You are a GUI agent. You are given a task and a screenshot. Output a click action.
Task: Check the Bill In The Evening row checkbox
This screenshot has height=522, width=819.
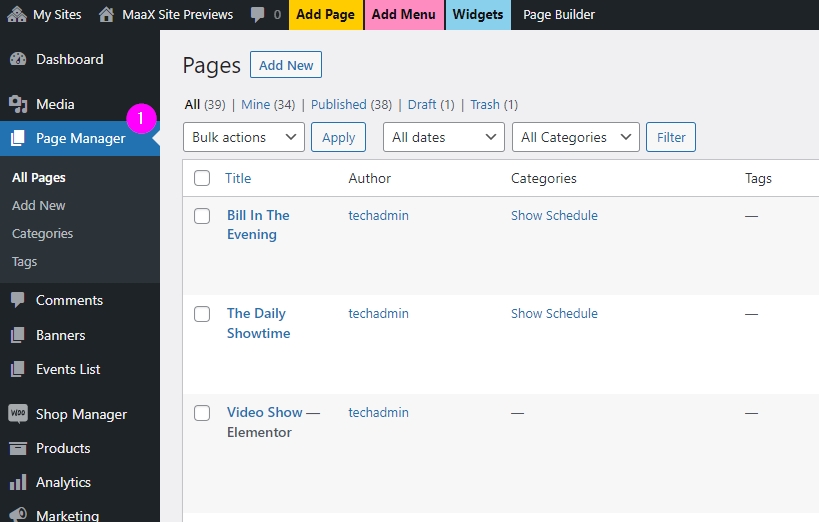pos(202,216)
